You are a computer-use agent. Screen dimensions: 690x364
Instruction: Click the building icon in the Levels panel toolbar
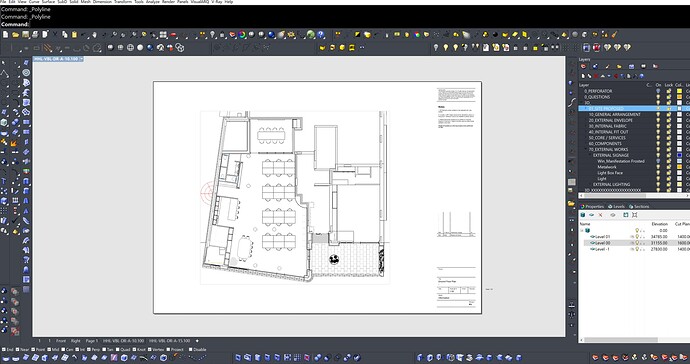pyautogui.click(x=583, y=215)
